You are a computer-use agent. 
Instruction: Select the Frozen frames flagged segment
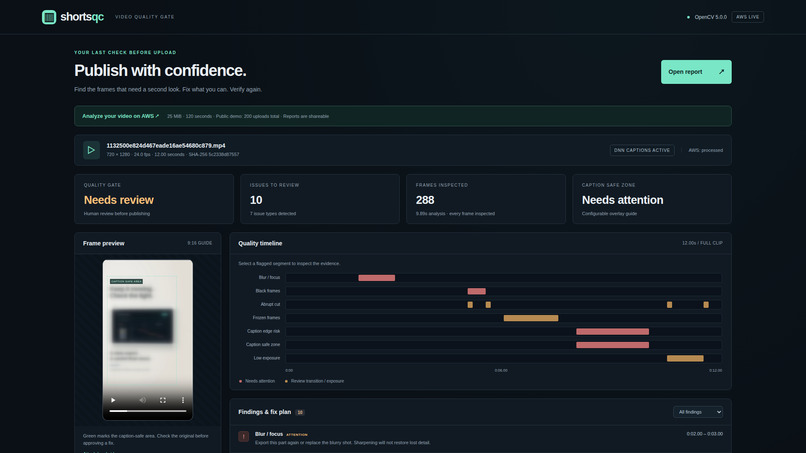531,318
